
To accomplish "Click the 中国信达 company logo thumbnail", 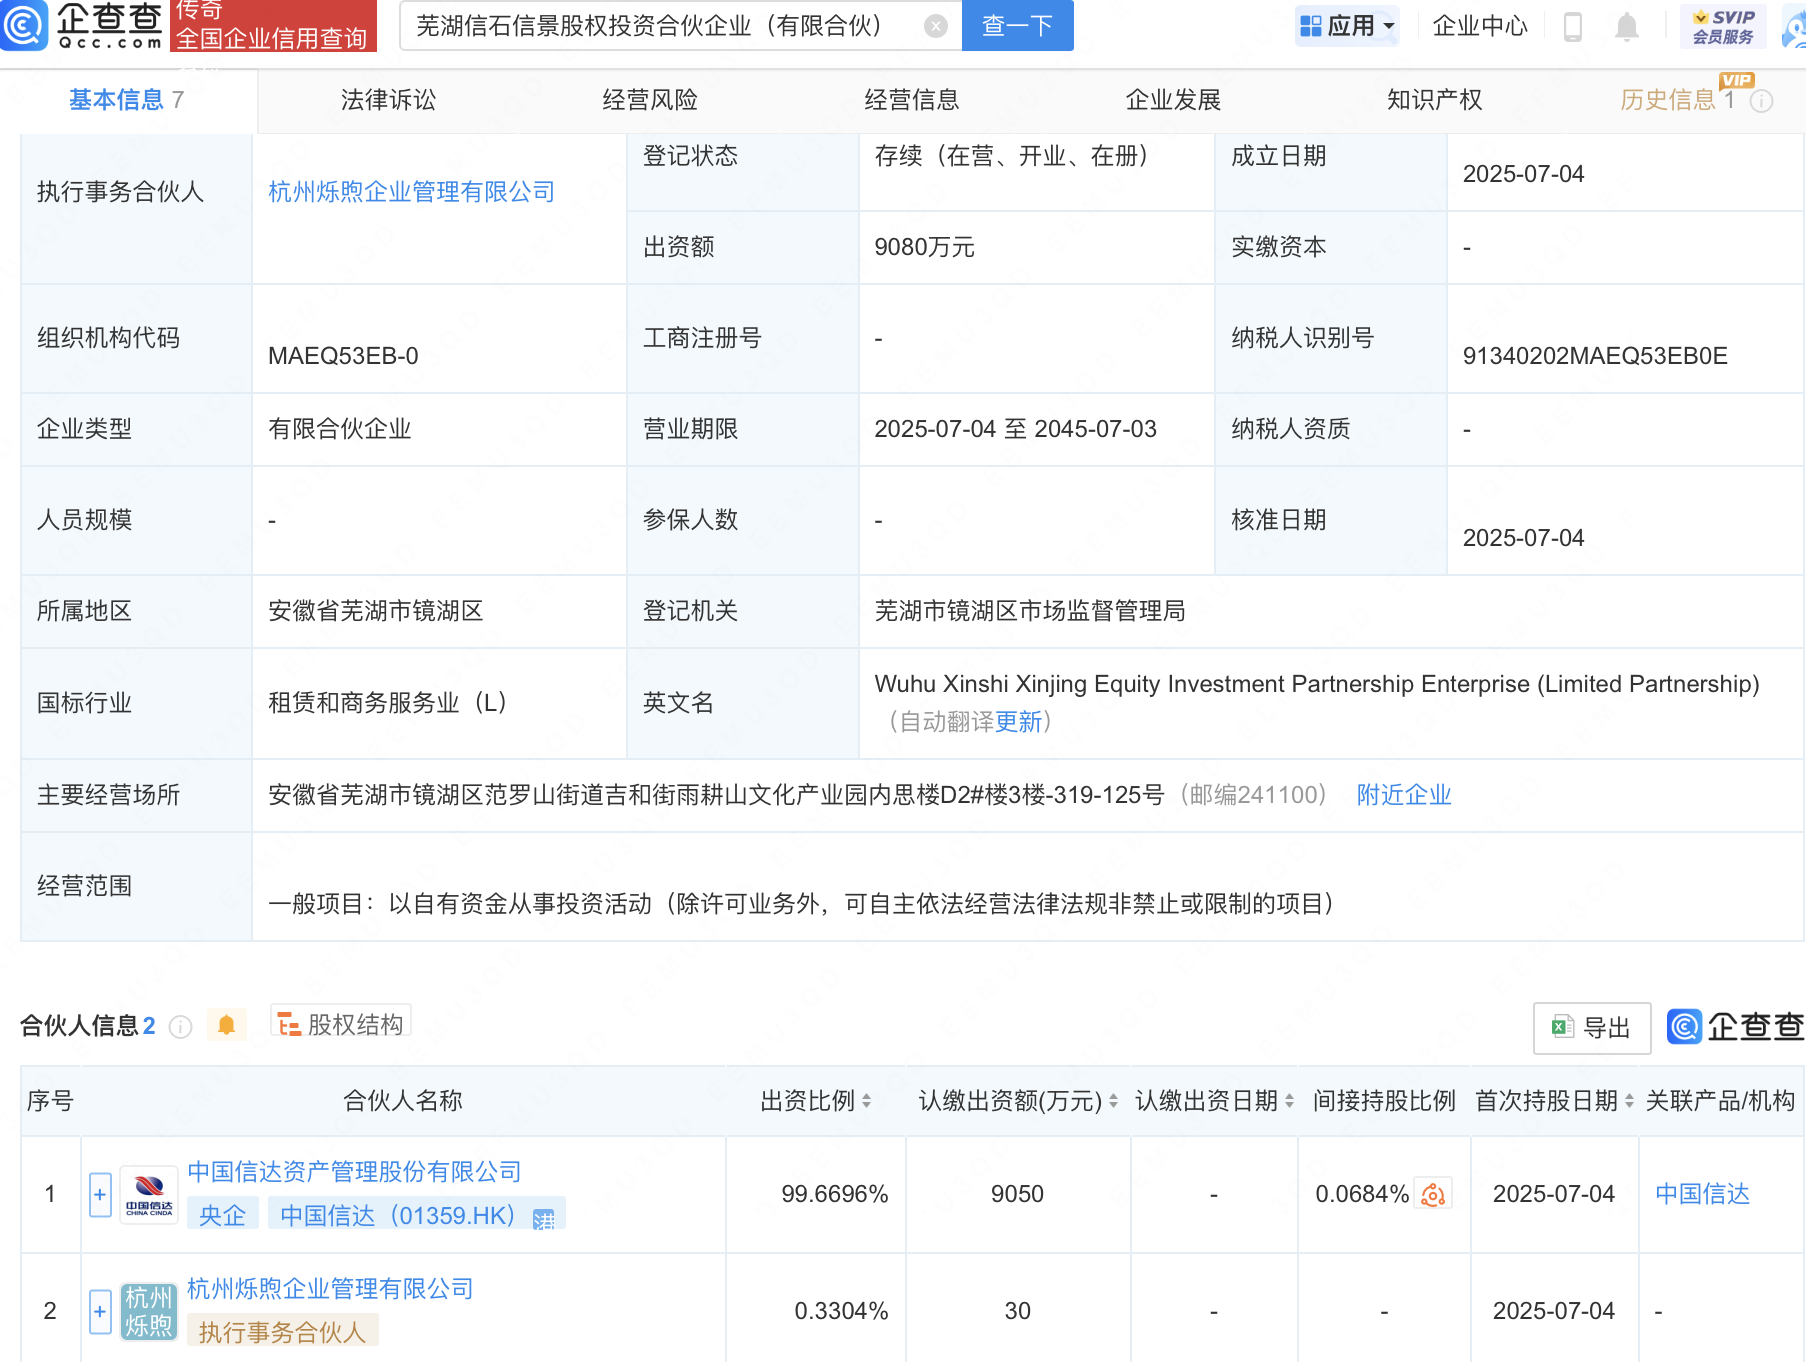I will [149, 1194].
